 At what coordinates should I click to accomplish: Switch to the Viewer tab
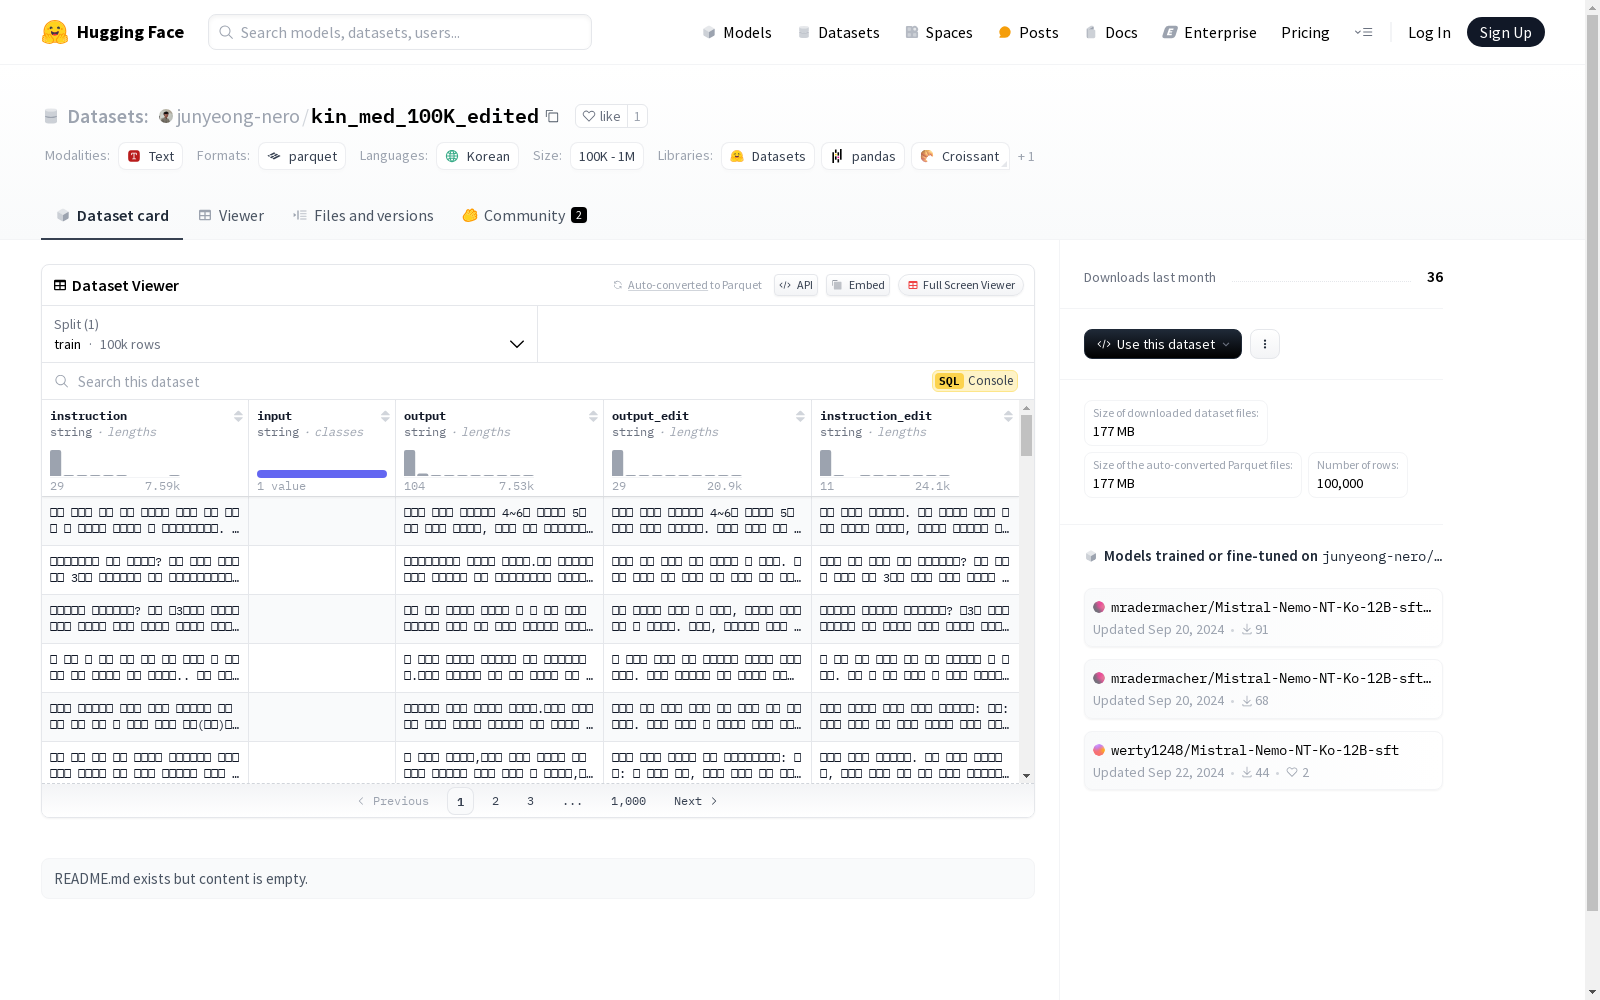coord(231,215)
